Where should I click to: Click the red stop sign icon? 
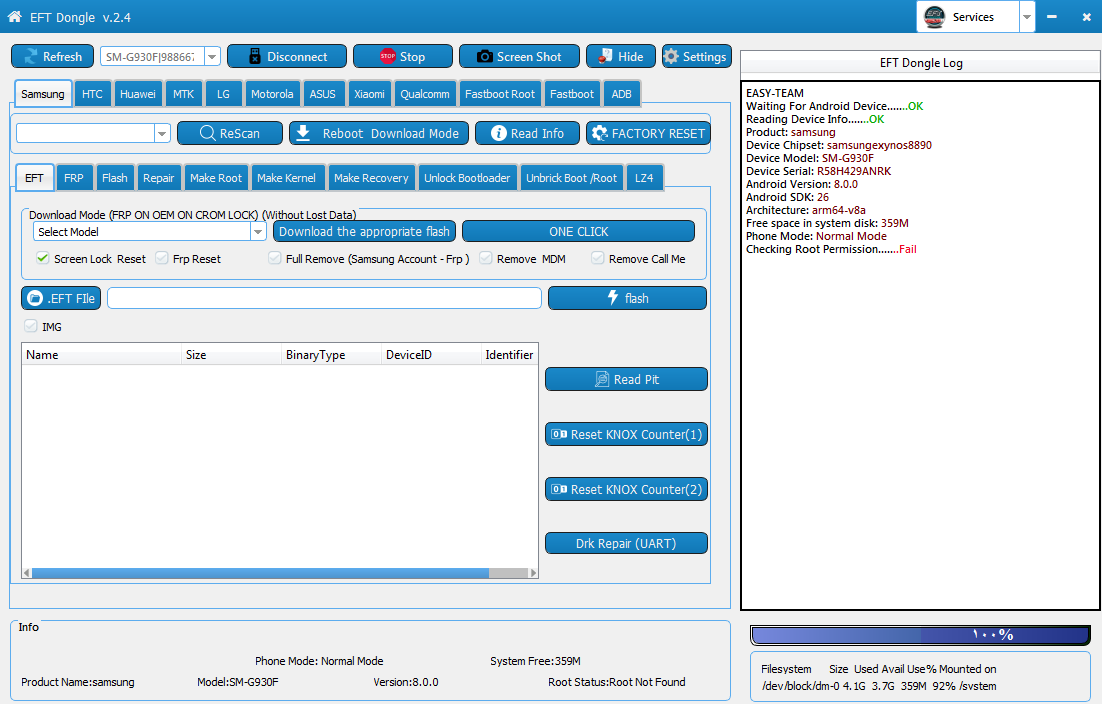(388, 57)
